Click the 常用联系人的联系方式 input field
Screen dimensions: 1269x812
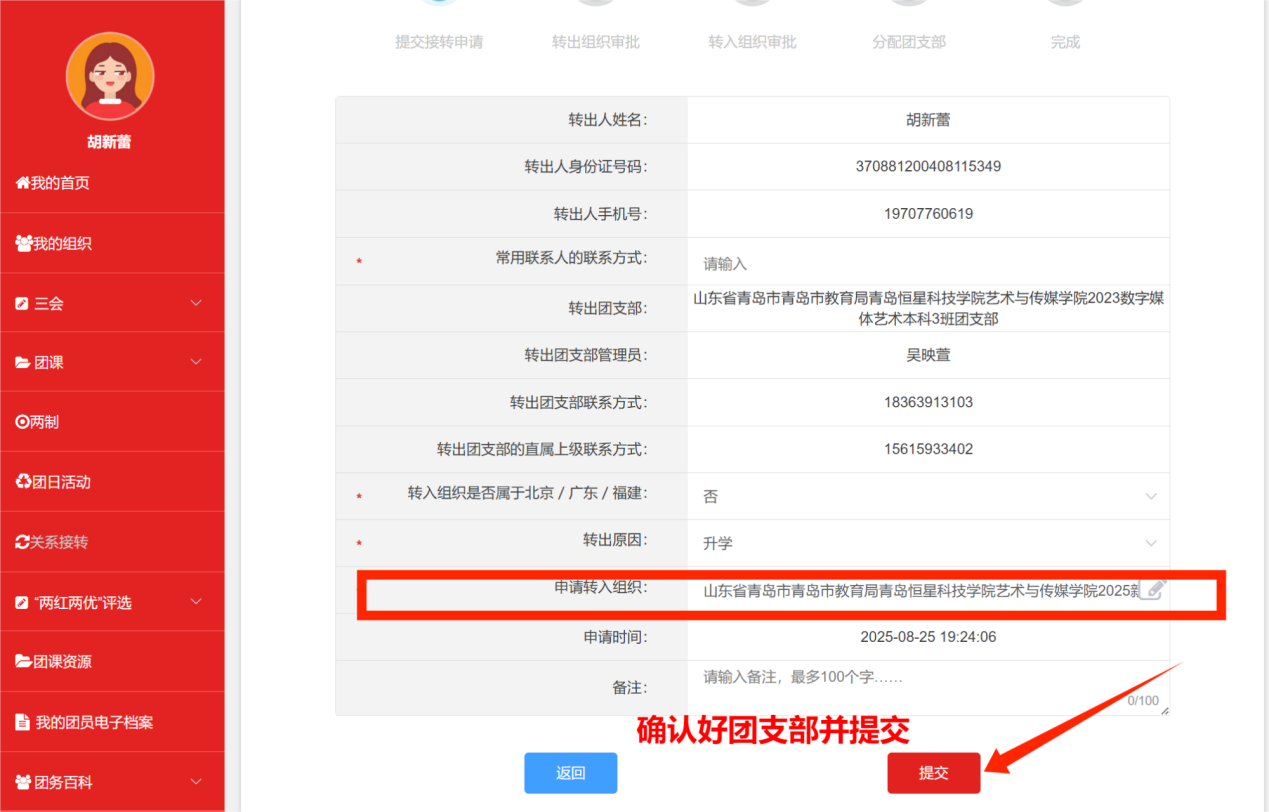[927, 264]
